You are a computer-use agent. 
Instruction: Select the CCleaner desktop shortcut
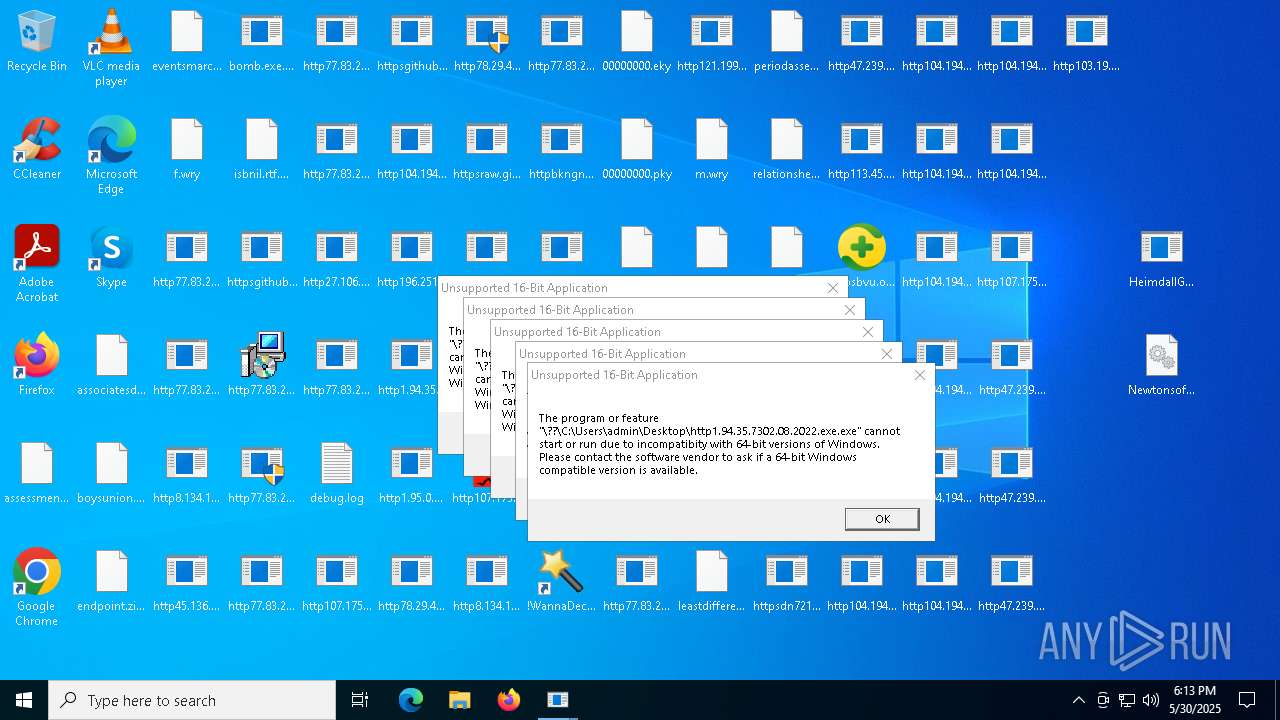[37, 149]
